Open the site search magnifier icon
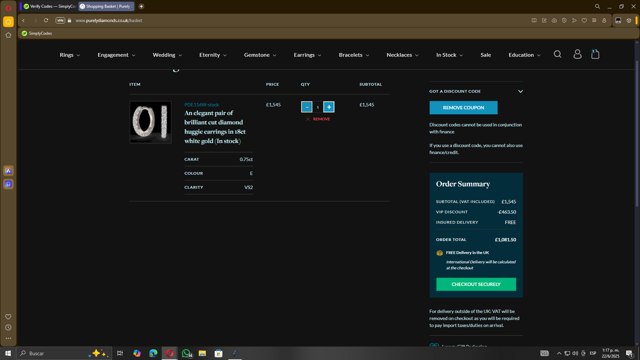Screen dimensions: 640x360 [x=557, y=54]
